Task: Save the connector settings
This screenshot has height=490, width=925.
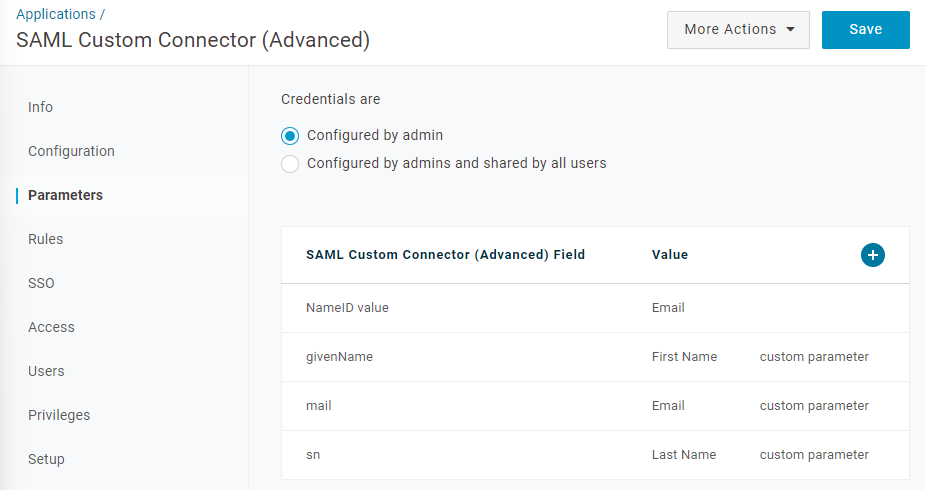Action: point(865,29)
